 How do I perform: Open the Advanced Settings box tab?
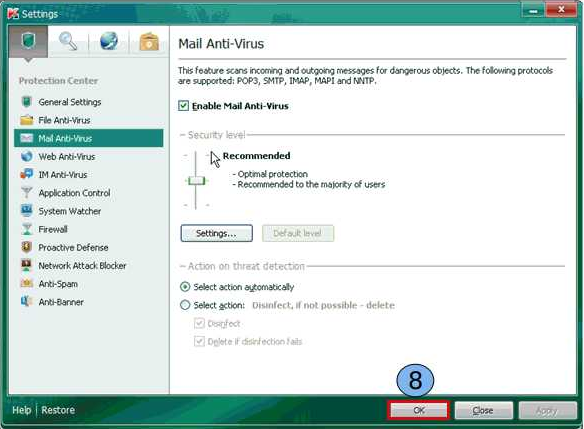coord(149,41)
